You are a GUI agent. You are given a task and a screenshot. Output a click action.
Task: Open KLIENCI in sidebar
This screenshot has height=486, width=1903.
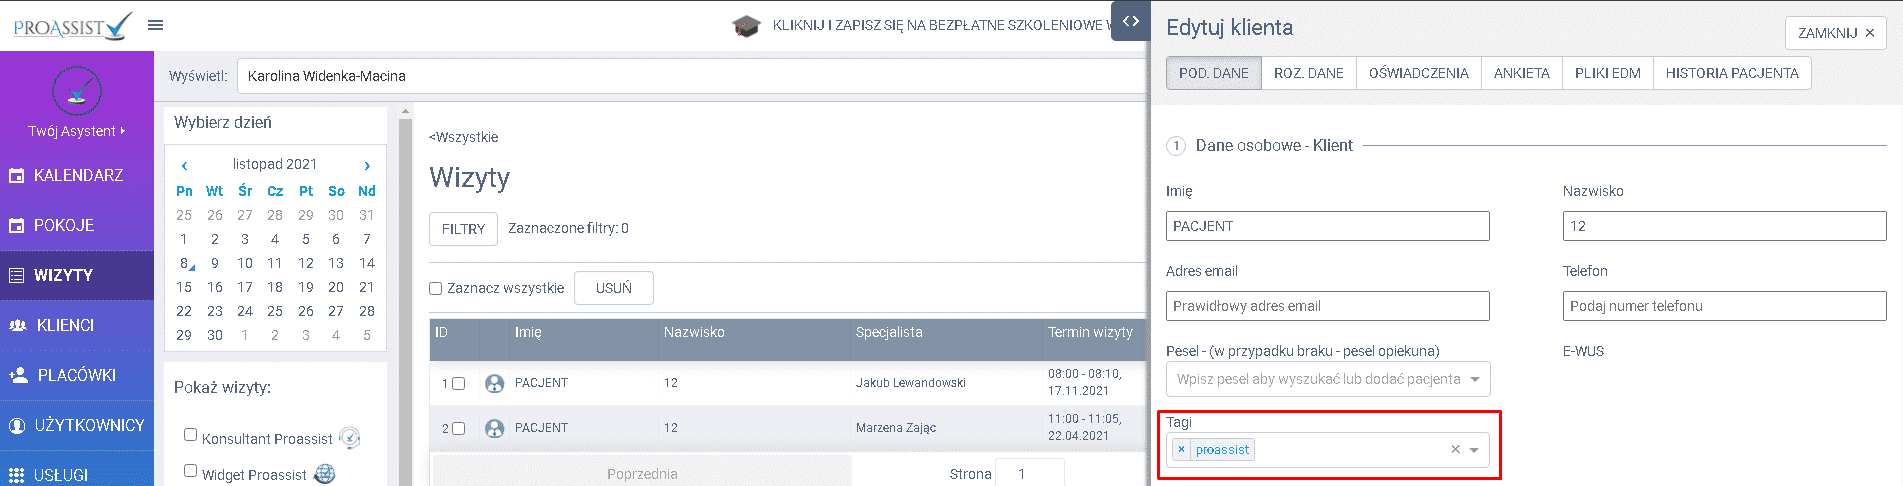click(77, 325)
